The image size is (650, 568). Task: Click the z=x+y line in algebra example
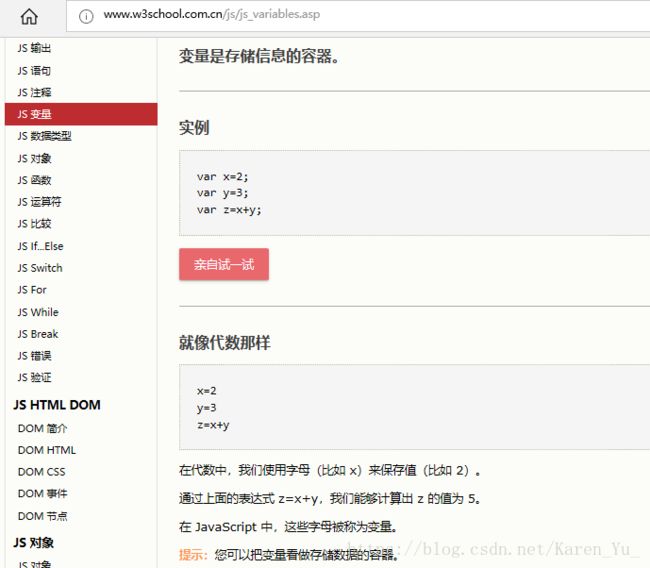pos(213,425)
